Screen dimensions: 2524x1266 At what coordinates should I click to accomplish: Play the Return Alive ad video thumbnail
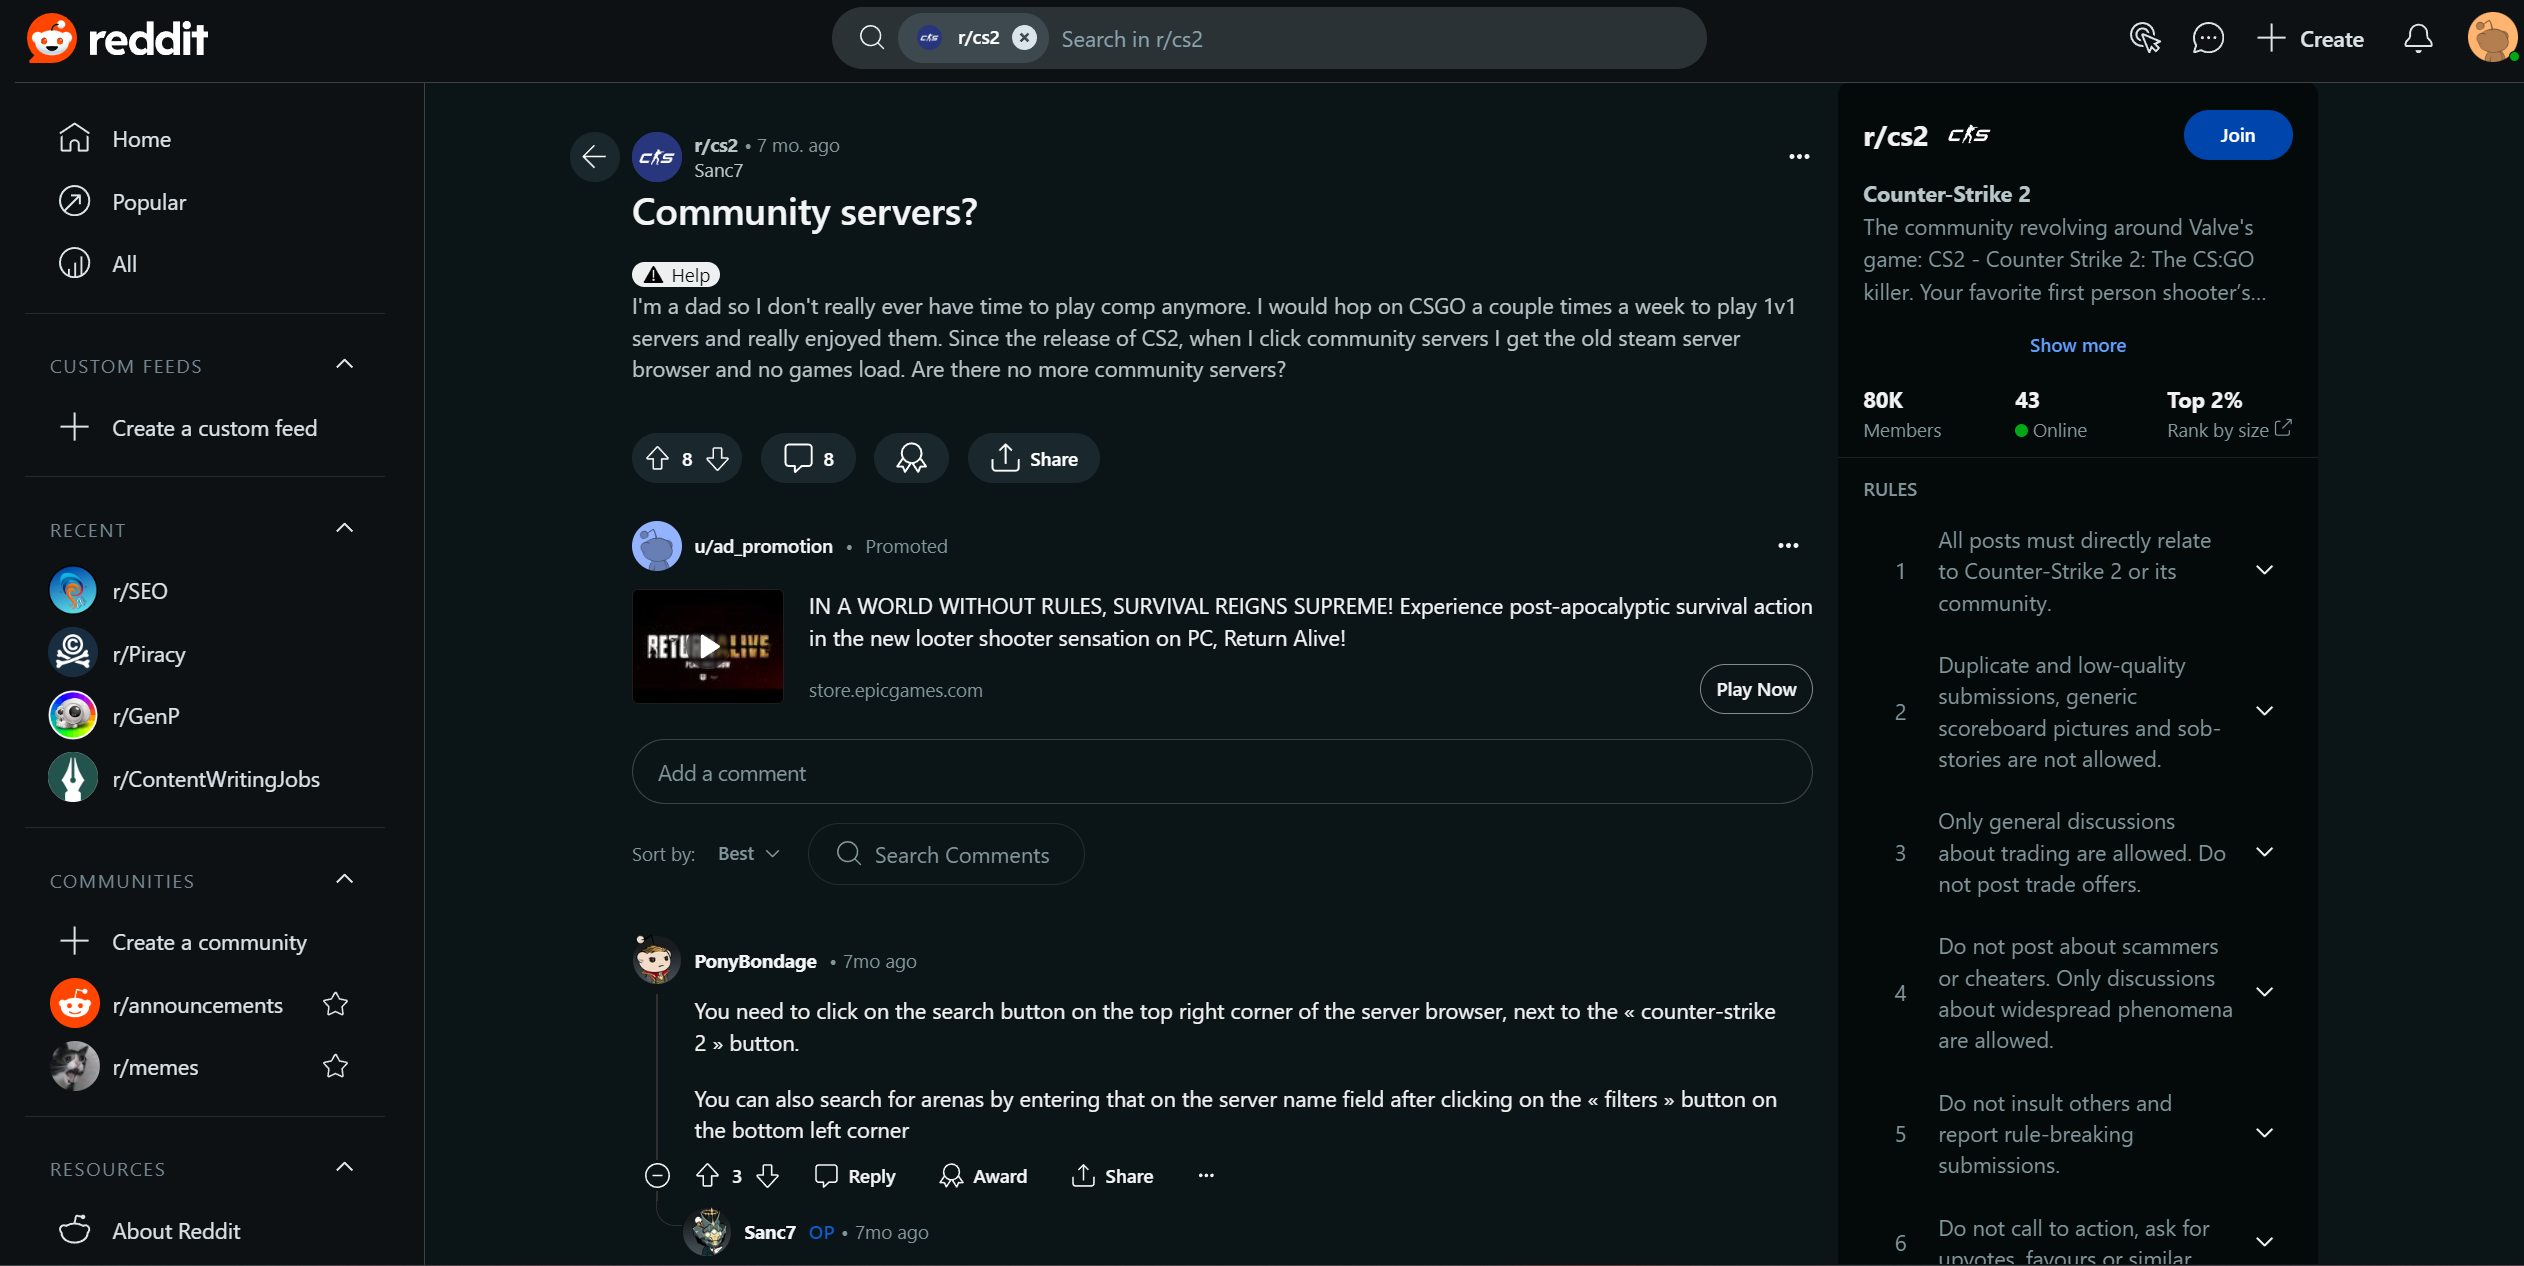click(x=708, y=646)
